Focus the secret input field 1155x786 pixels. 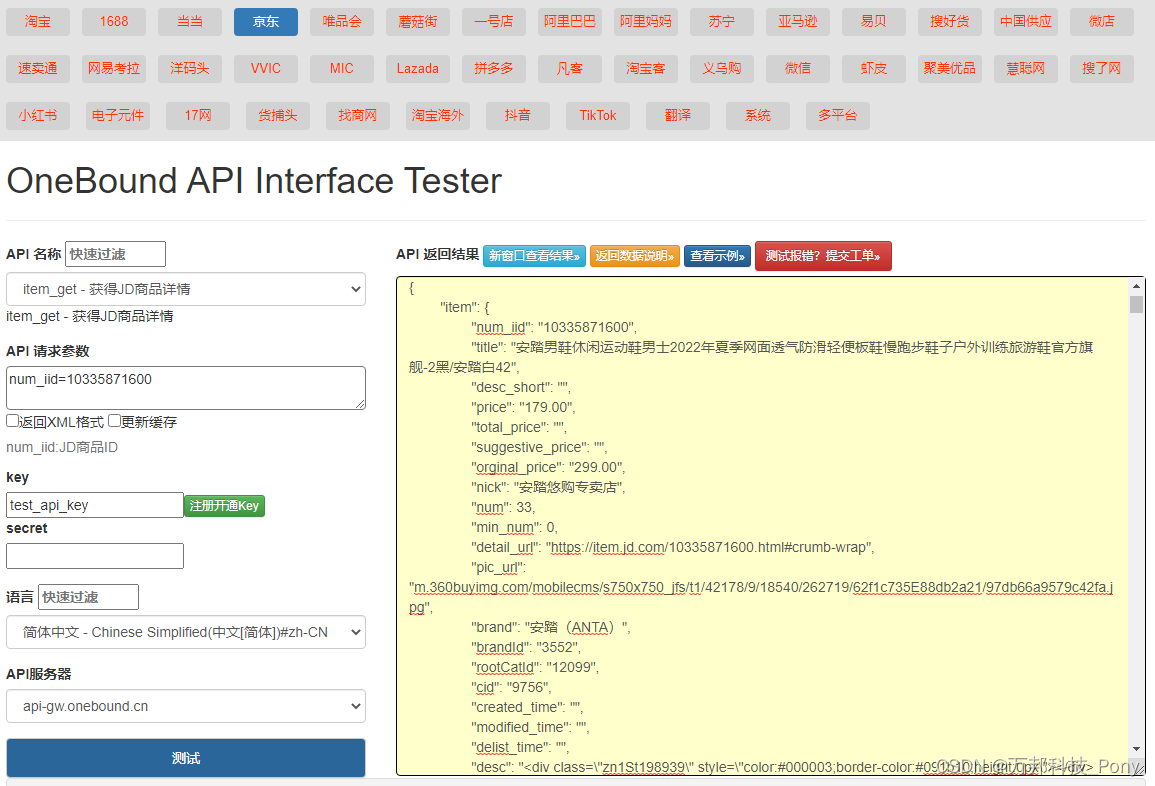(x=95, y=555)
